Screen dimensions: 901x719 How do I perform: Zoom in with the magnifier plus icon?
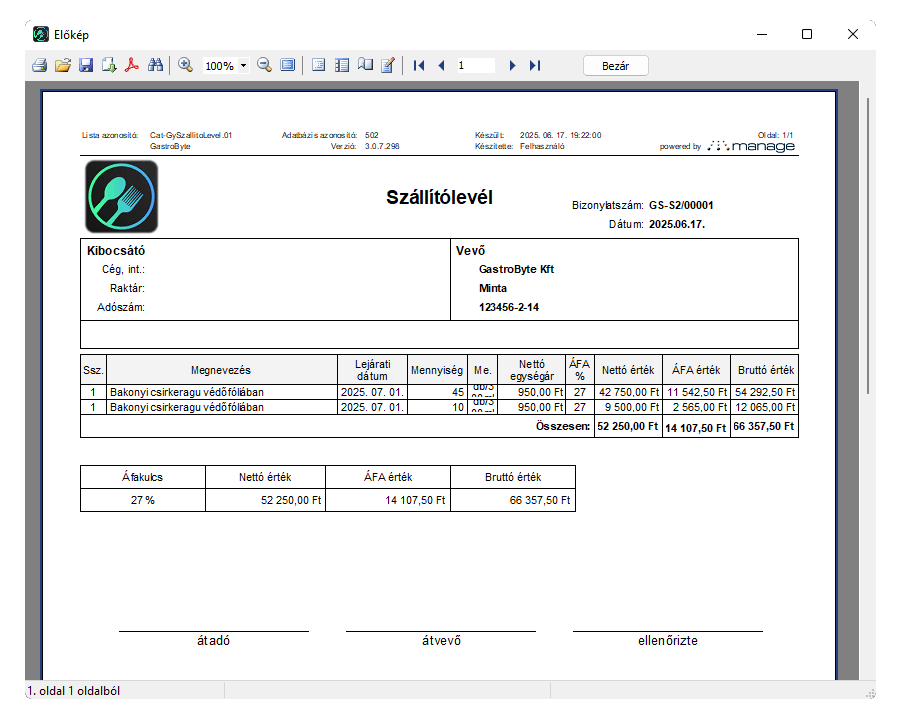pyautogui.click(x=185, y=65)
